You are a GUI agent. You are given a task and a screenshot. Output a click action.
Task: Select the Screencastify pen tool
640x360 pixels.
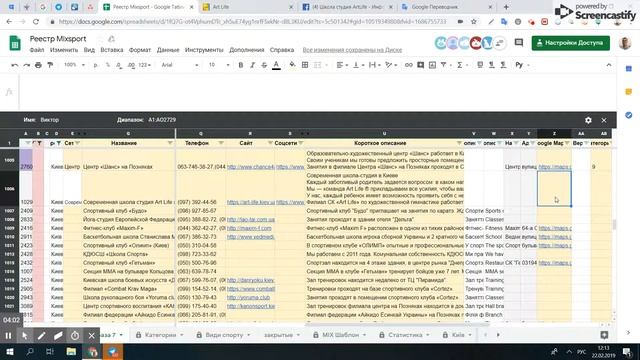(42, 336)
